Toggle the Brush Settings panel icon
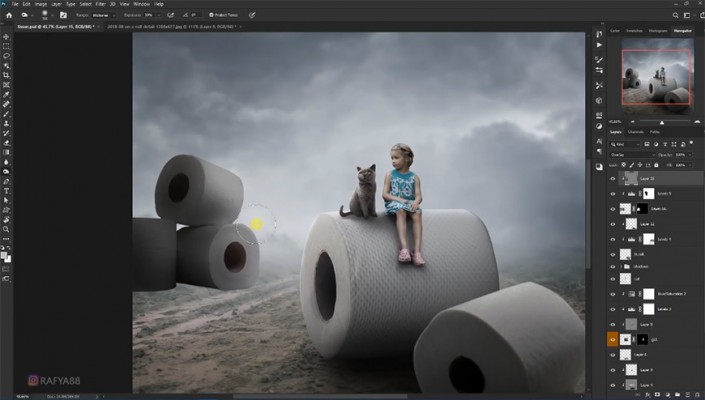 pyautogui.click(x=63, y=15)
